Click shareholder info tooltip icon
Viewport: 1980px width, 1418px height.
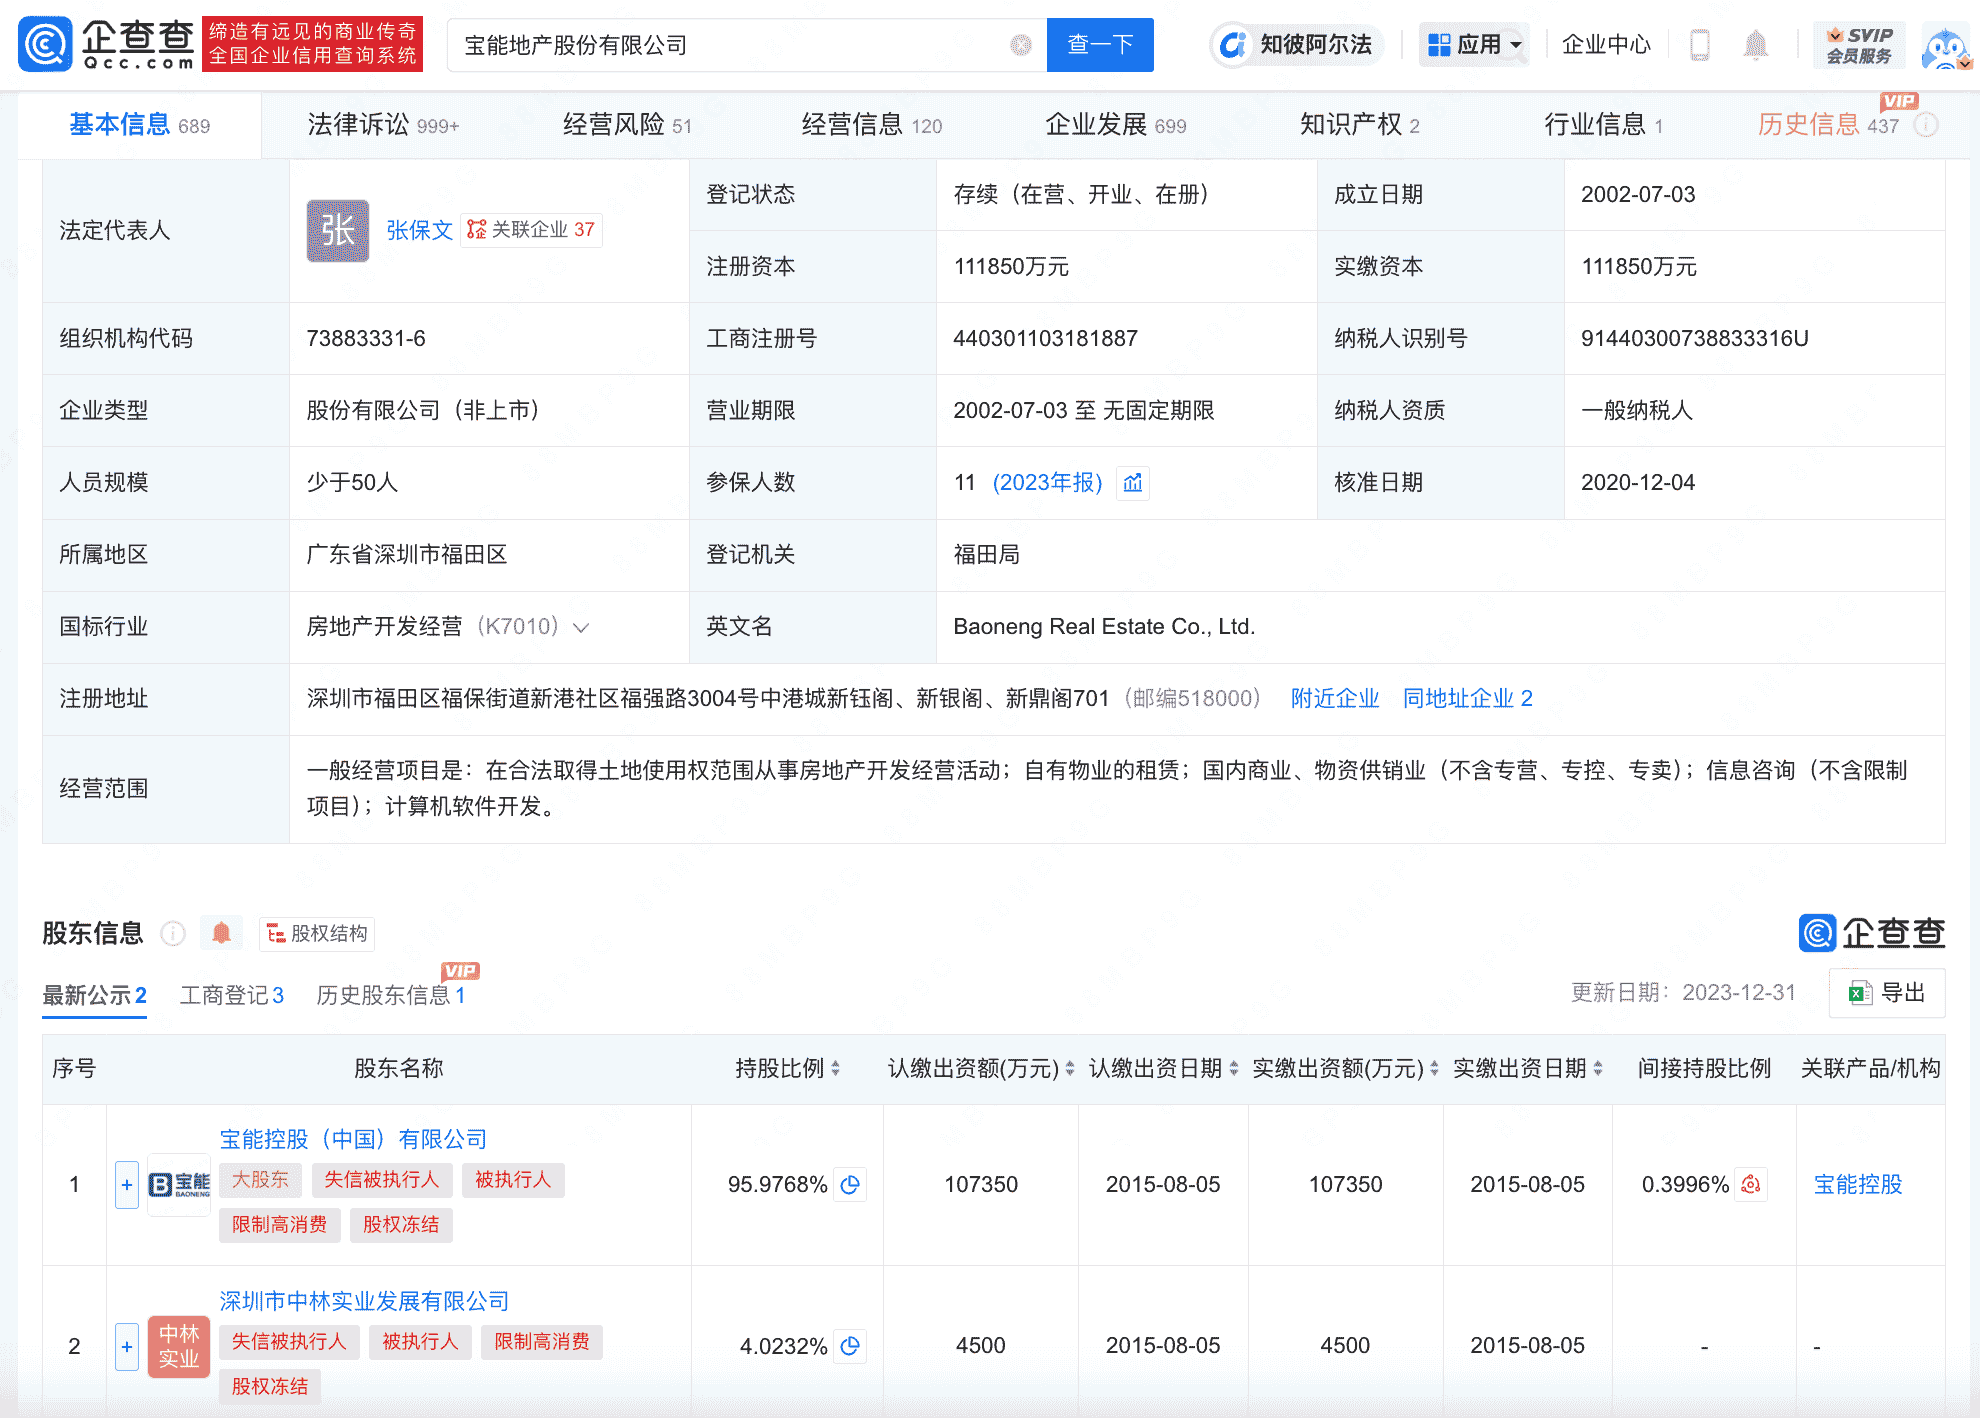173,933
